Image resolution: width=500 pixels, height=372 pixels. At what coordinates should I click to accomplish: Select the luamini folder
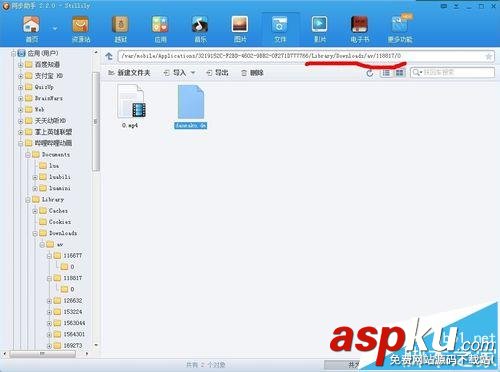55,188
